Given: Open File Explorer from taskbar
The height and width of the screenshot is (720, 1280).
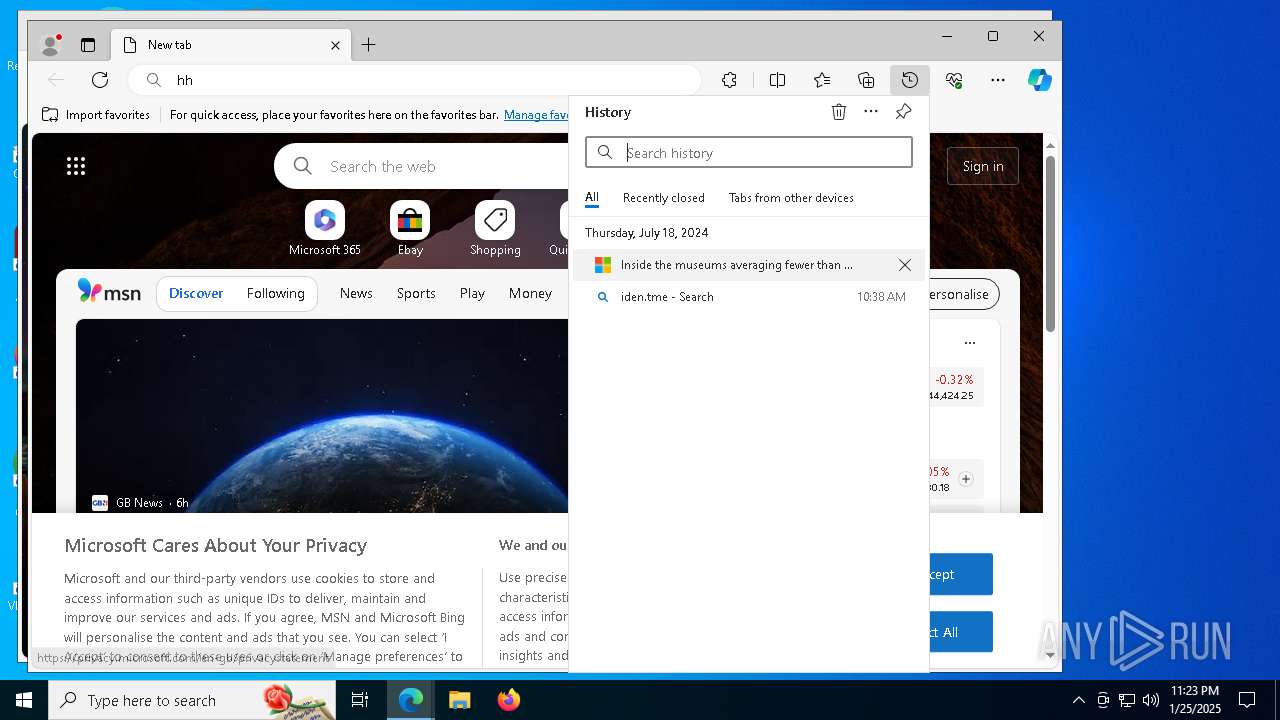Looking at the screenshot, I should click(459, 700).
